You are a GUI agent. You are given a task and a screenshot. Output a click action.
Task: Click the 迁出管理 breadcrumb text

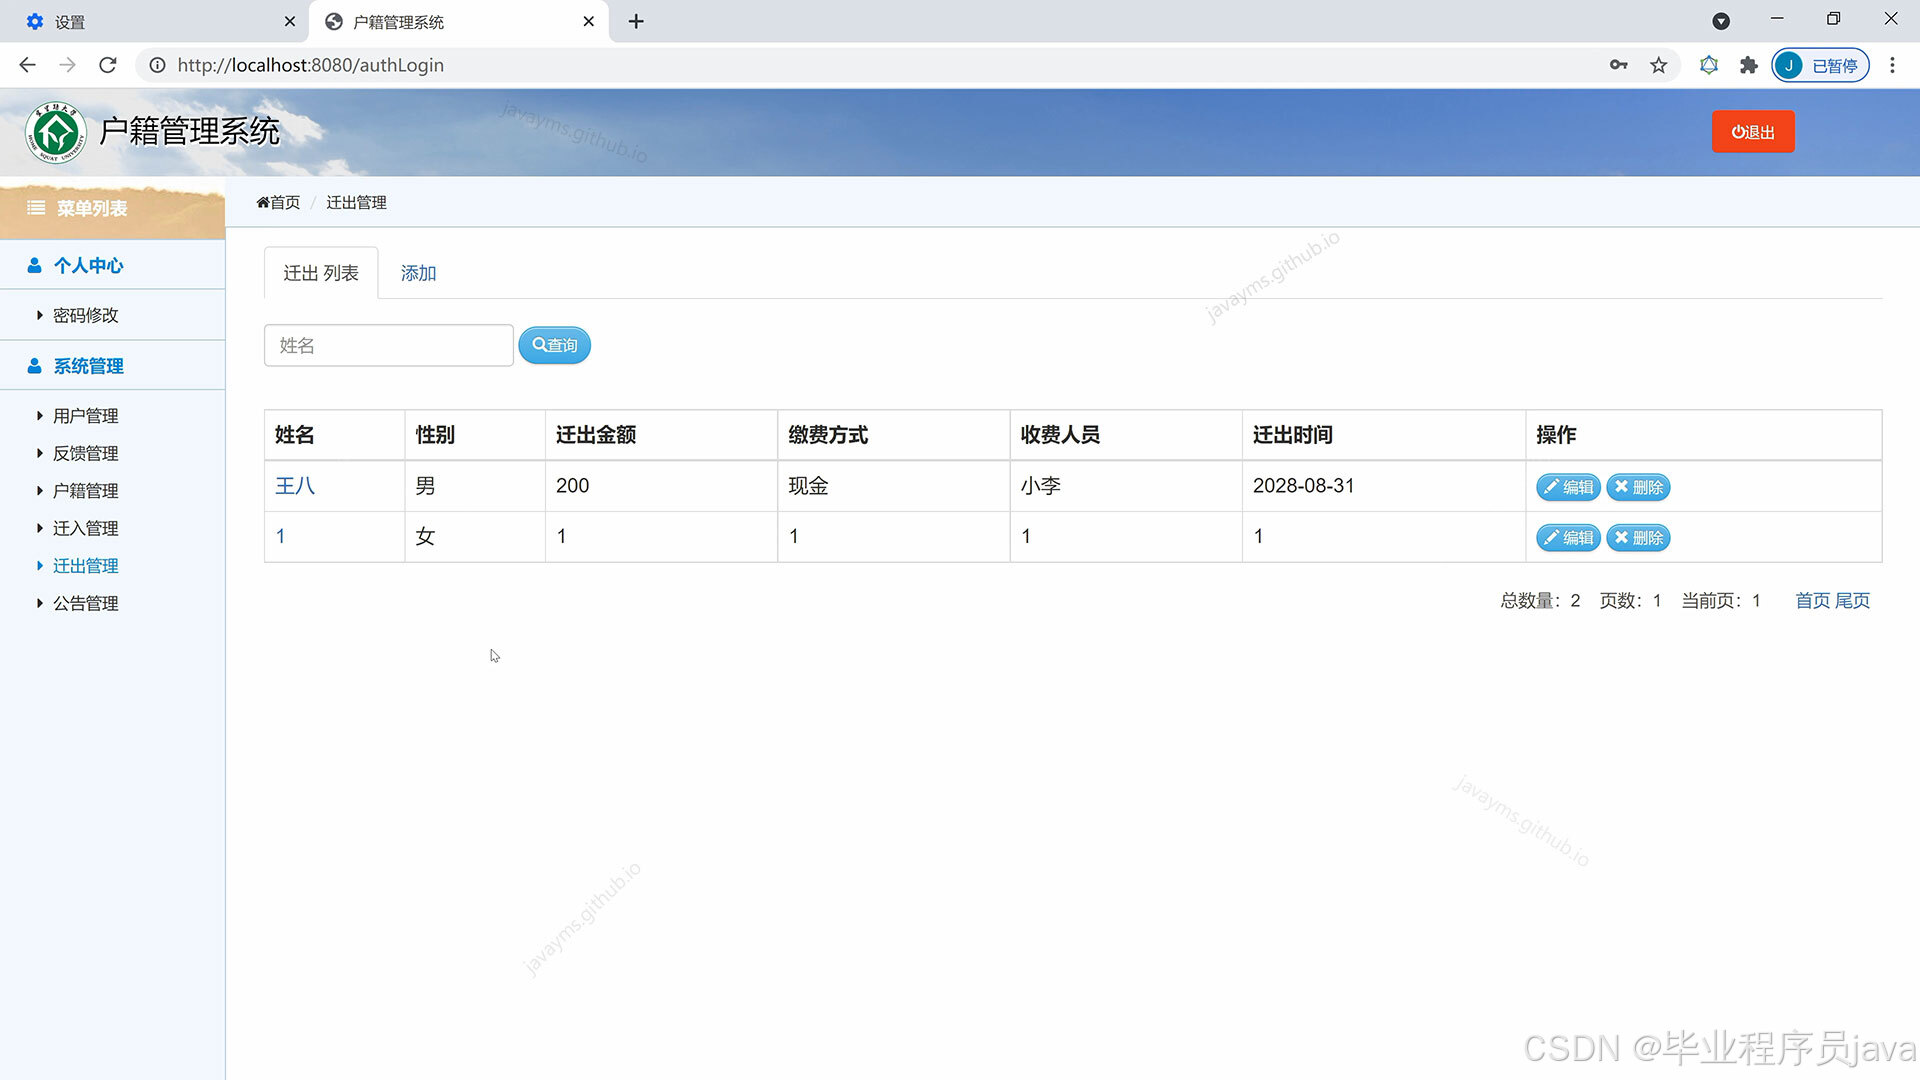pyautogui.click(x=356, y=202)
